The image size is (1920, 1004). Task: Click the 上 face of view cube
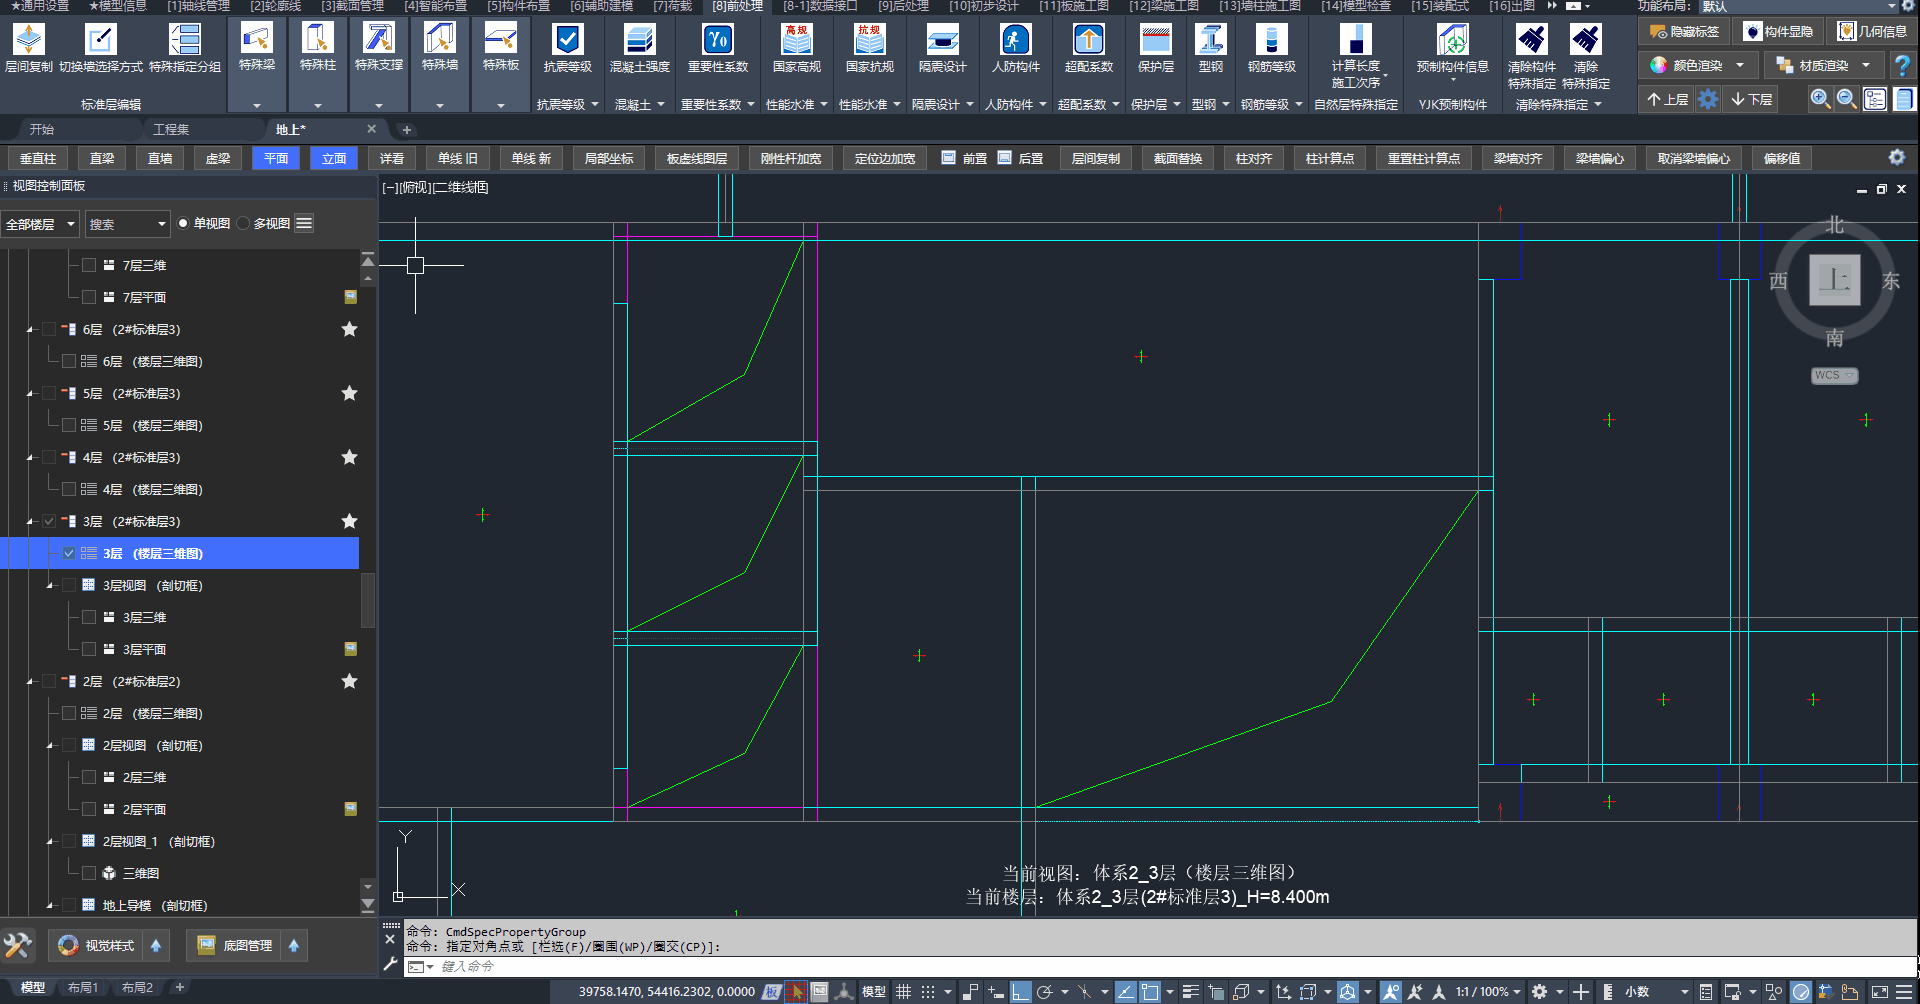click(x=1834, y=279)
